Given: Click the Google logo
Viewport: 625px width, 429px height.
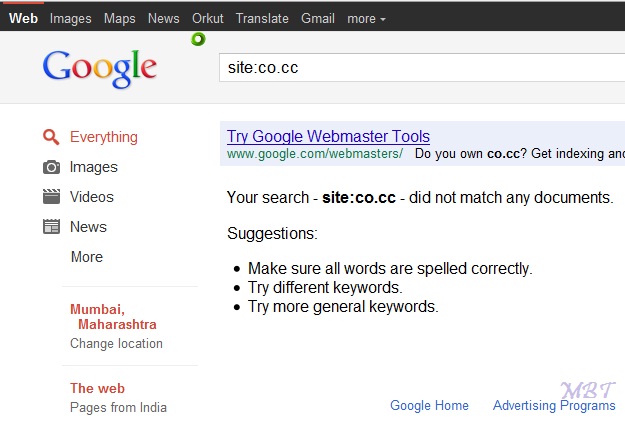Looking at the screenshot, I should click(99, 67).
